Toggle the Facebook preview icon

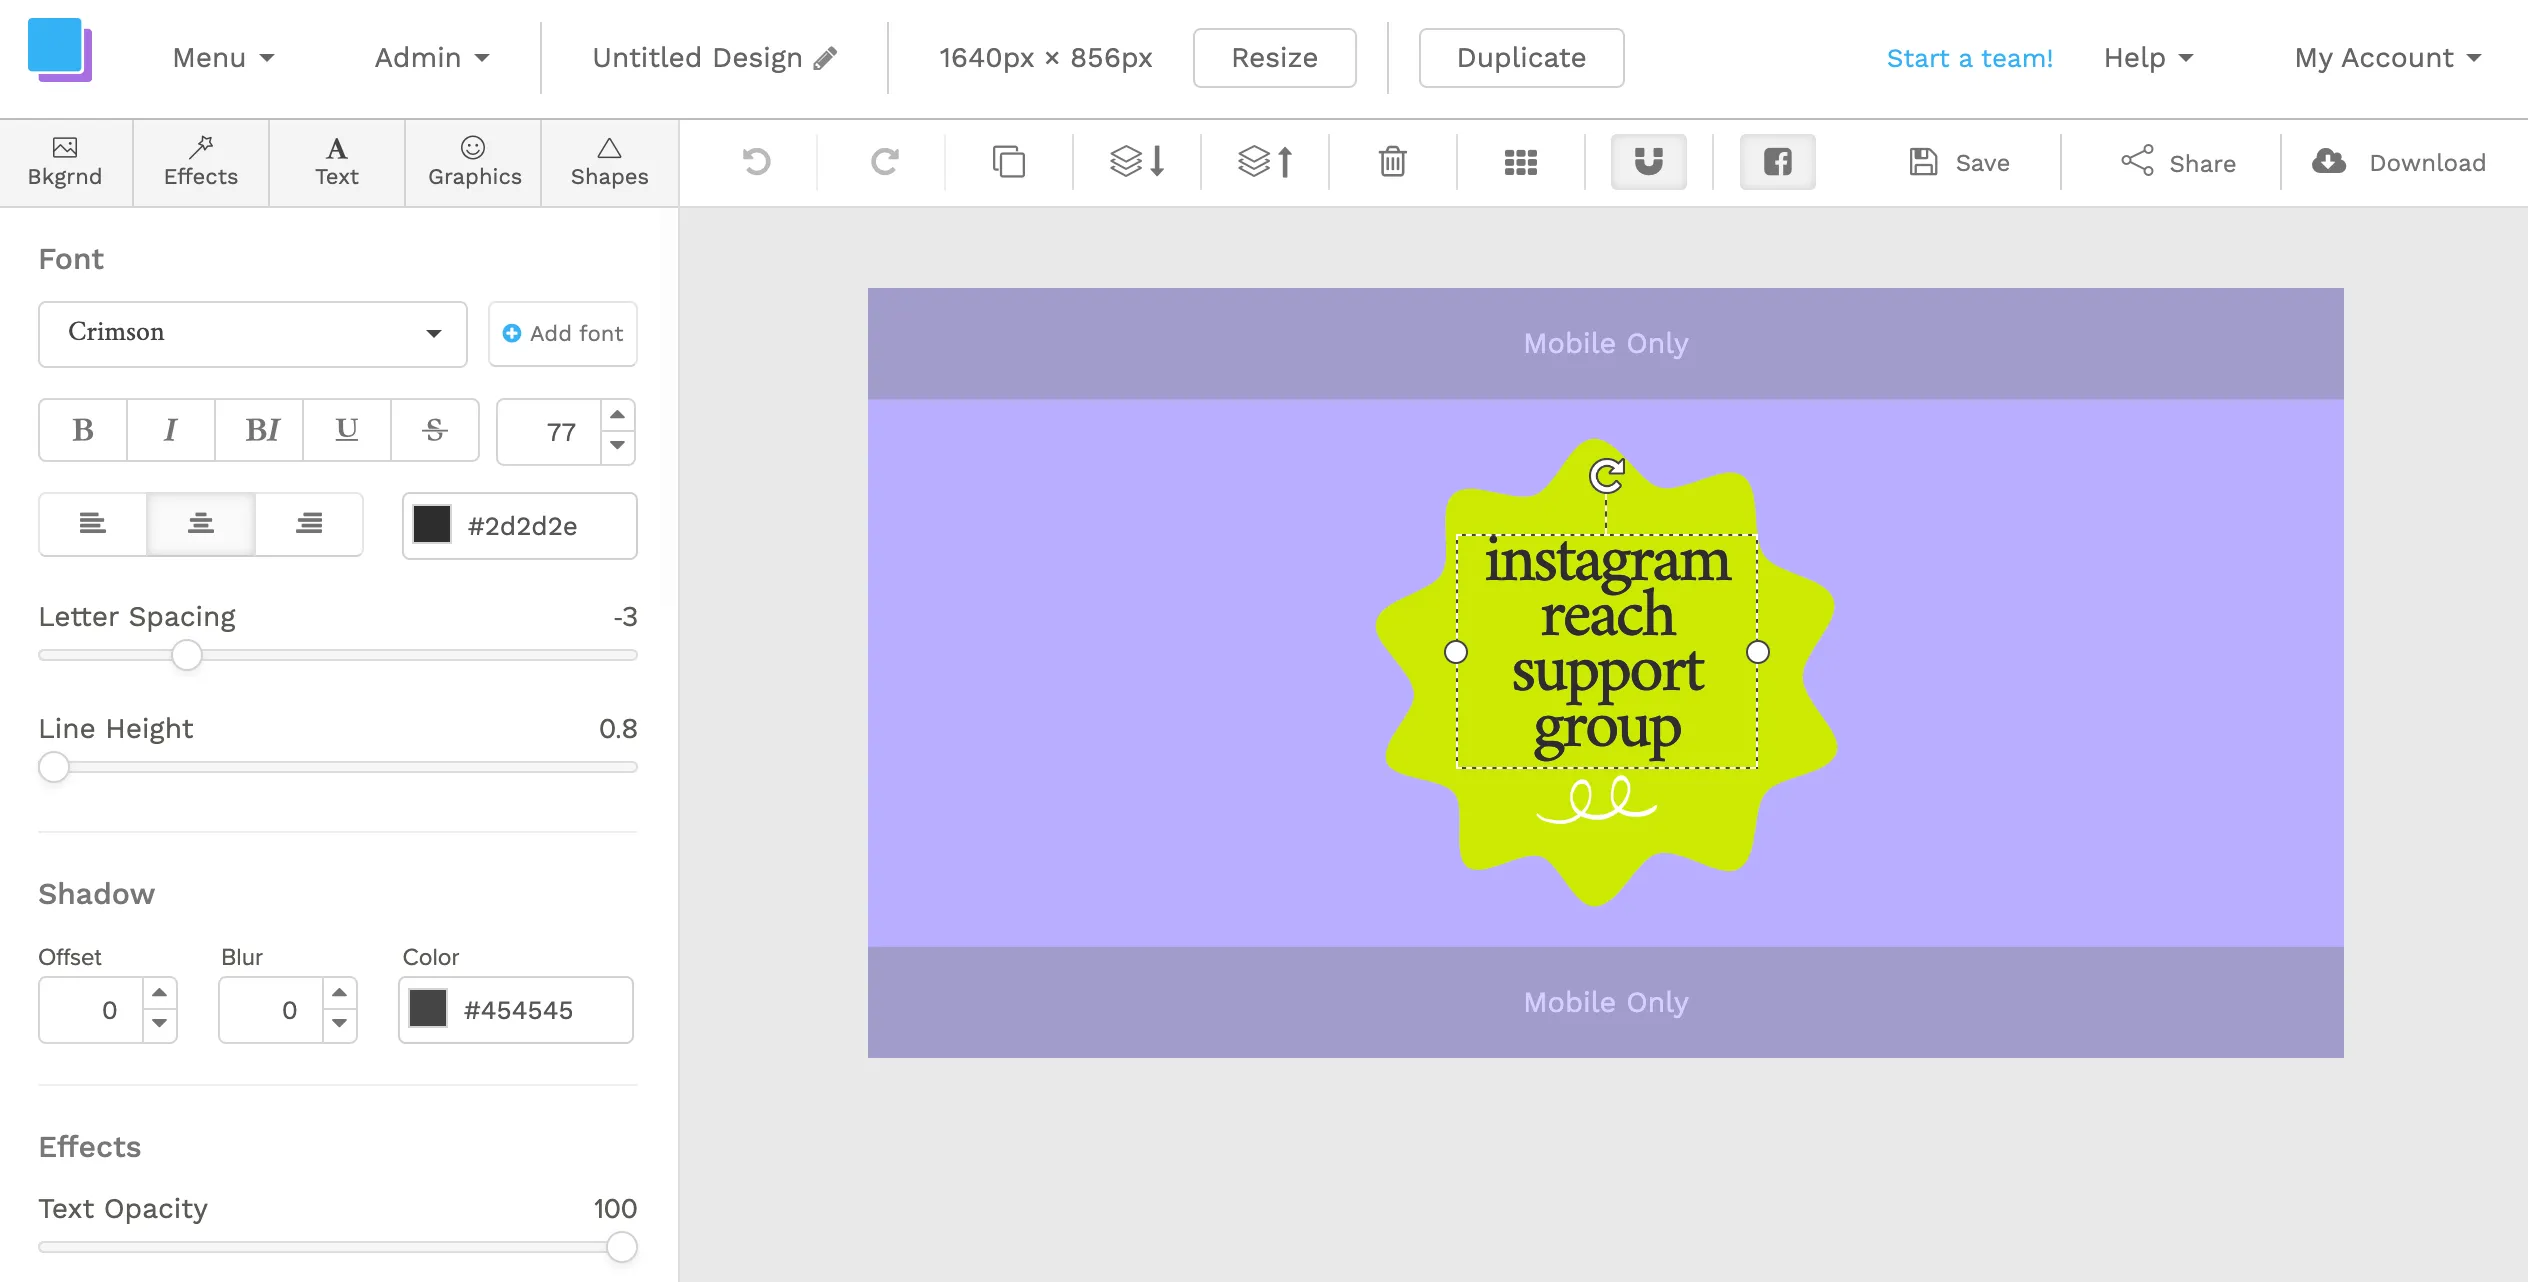click(x=1778, y=161)
